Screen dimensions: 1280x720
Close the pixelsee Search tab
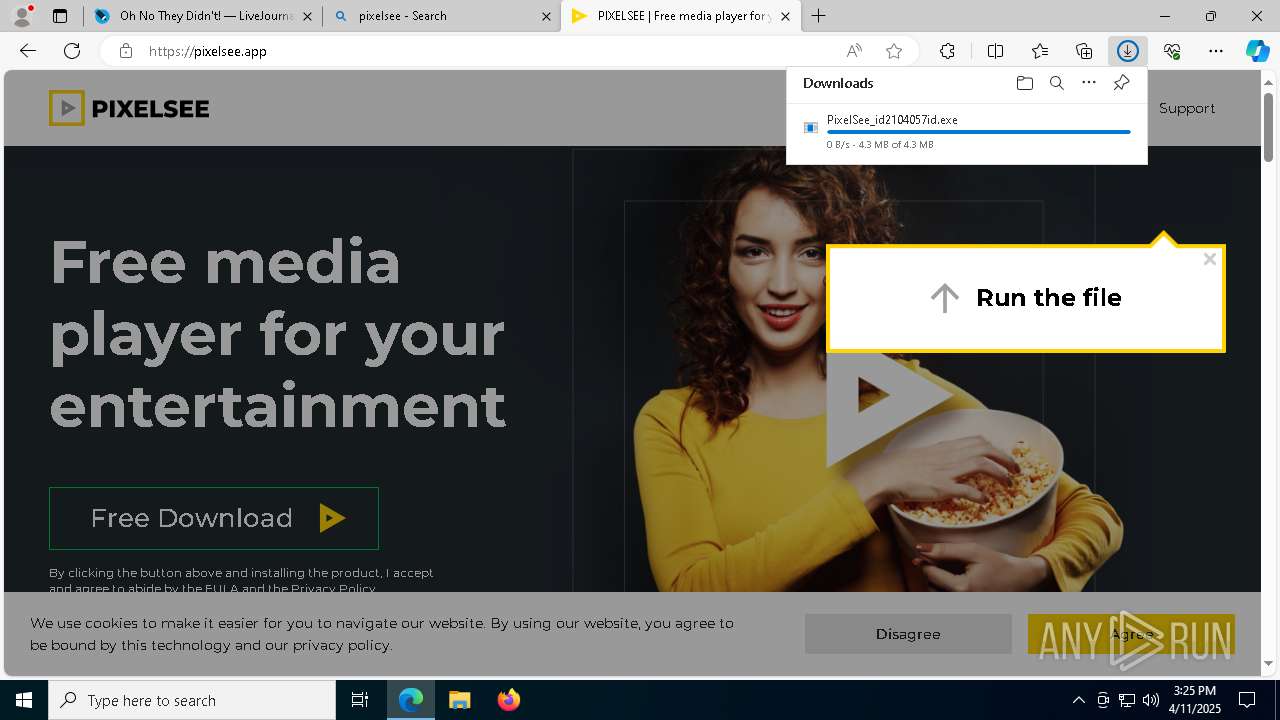click(546, 16)
